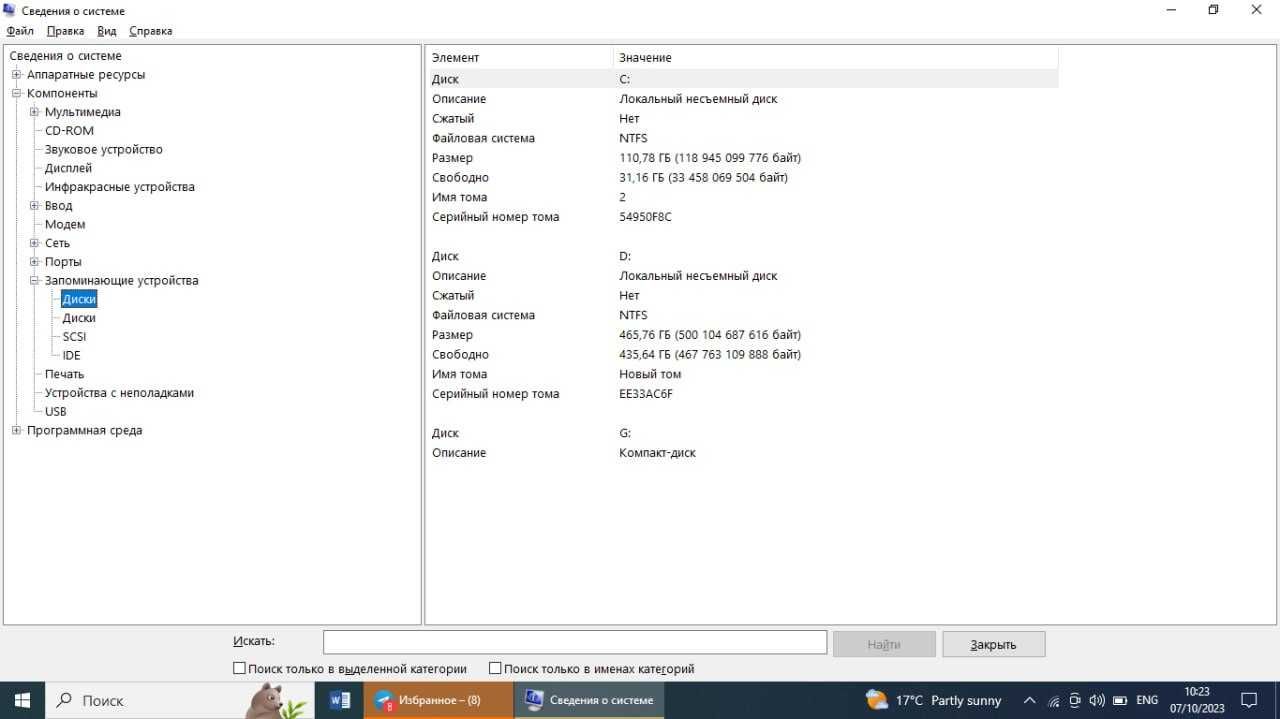Click the bear illustration in the taskbar search
This screenshot has height=719, width=1280.
click(275, 701)
